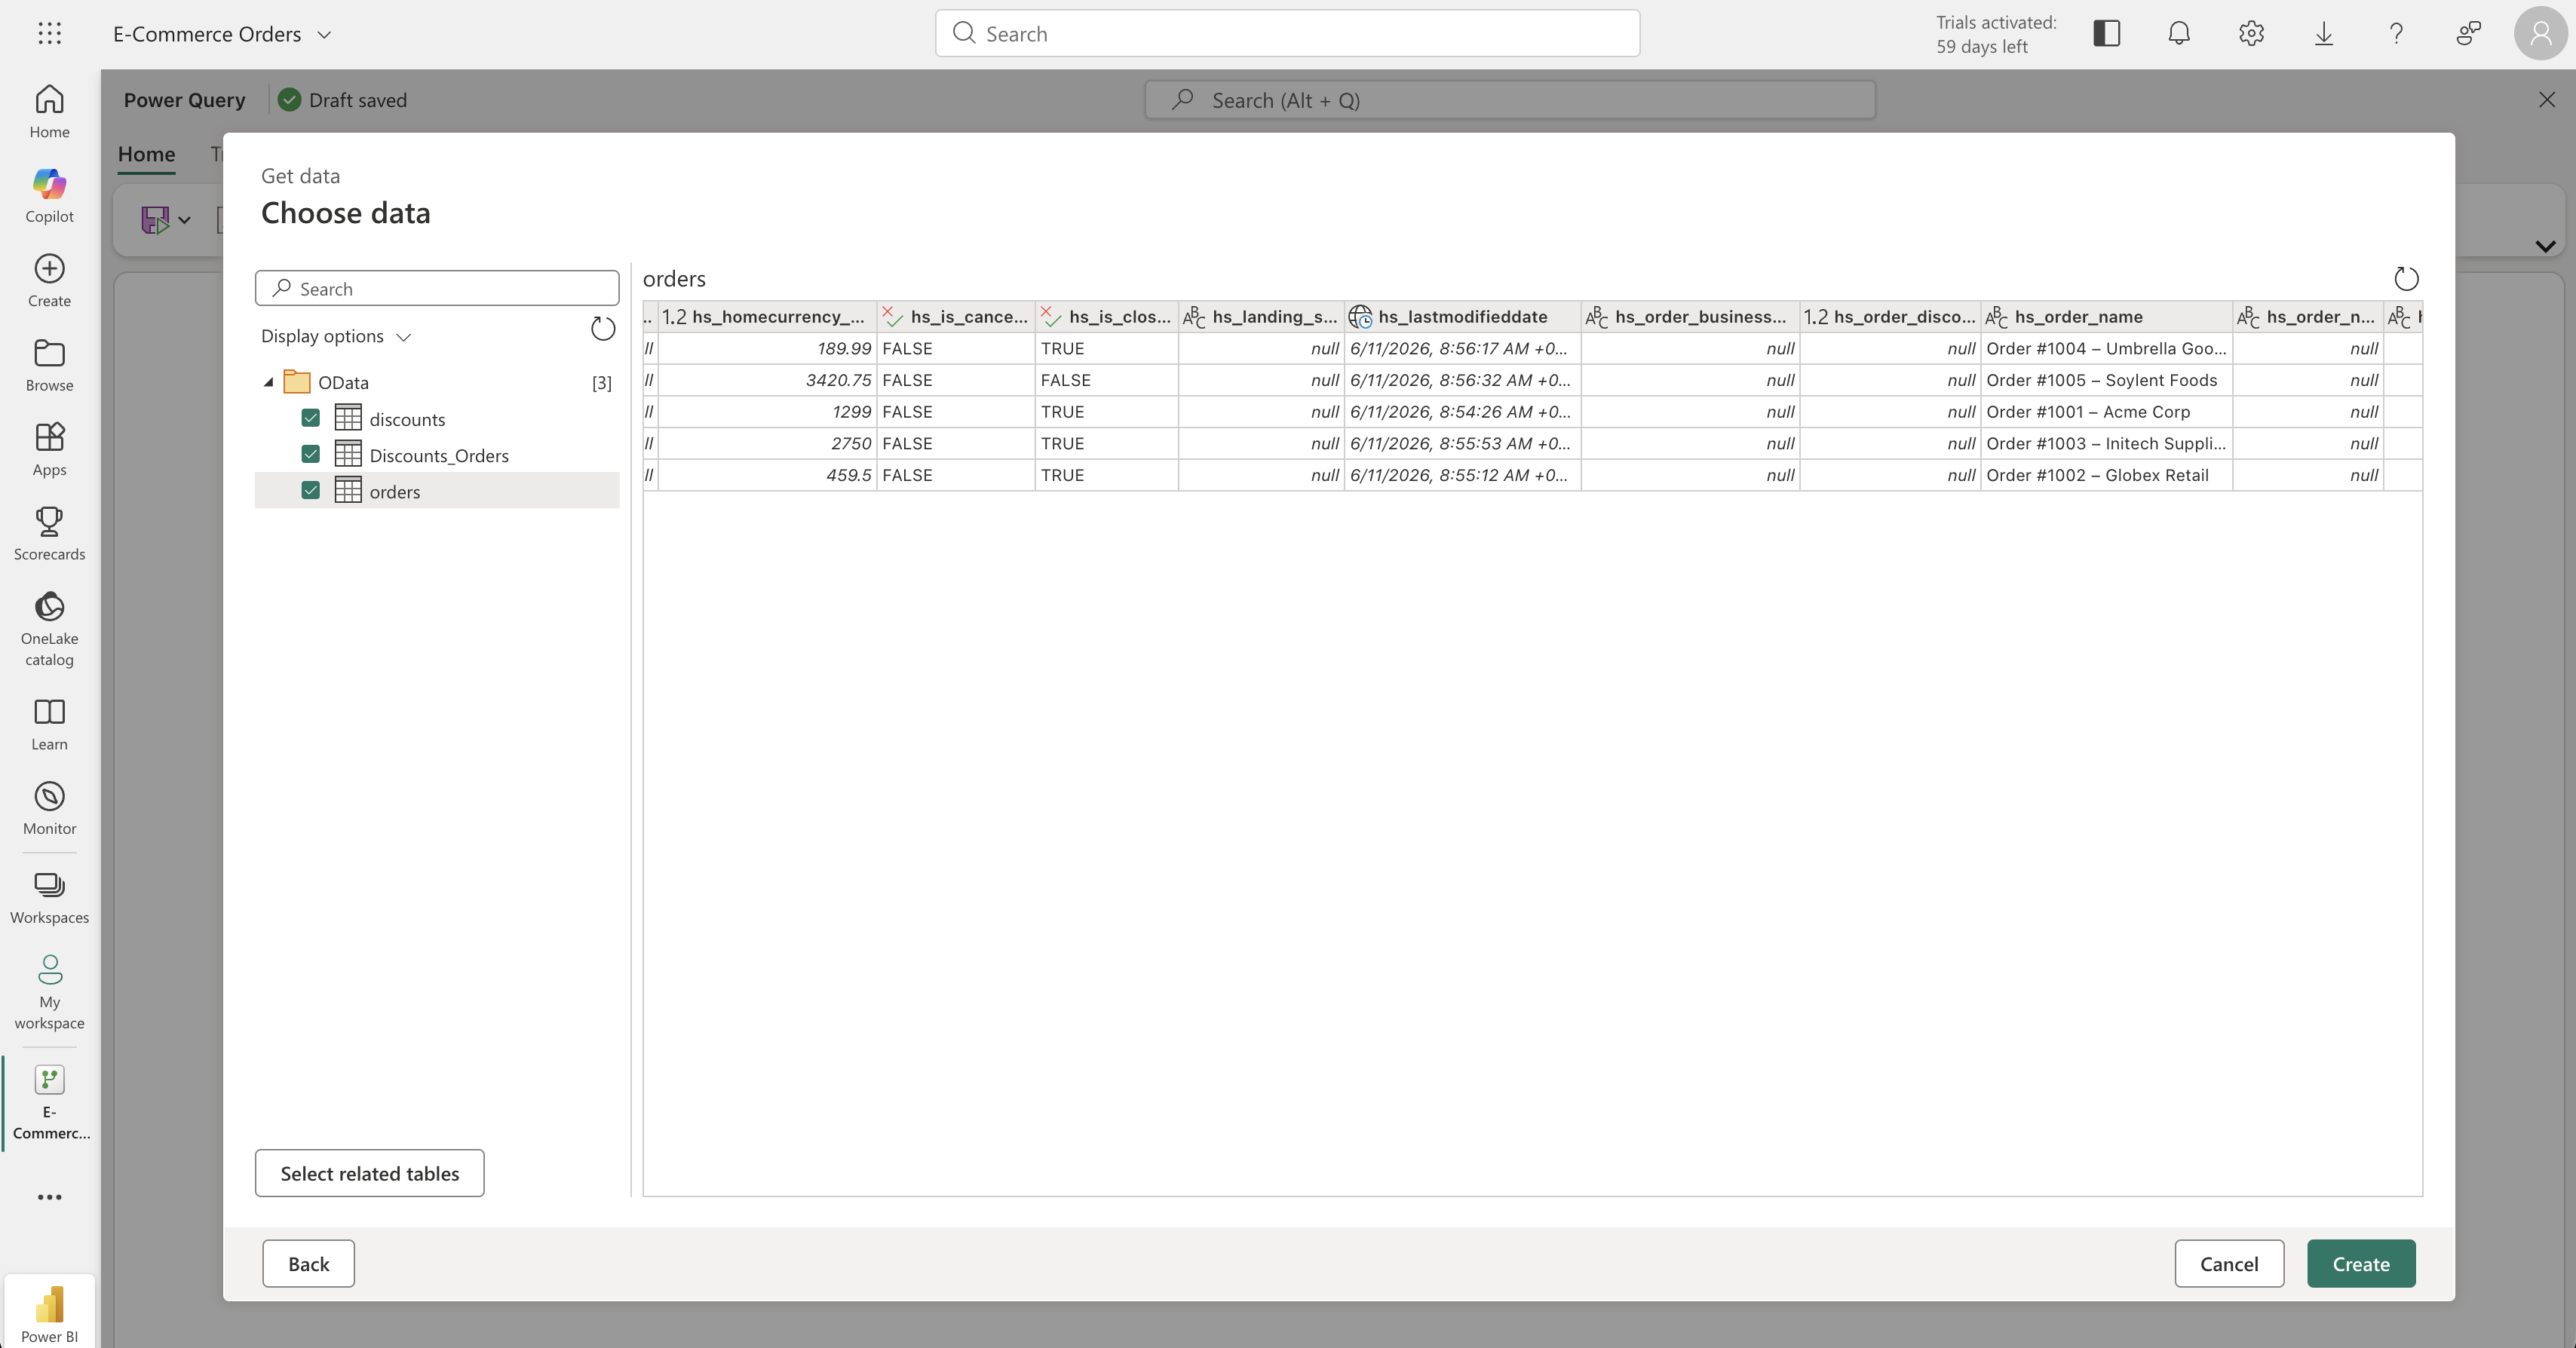Click the hs_homecurrency column header

767,317
